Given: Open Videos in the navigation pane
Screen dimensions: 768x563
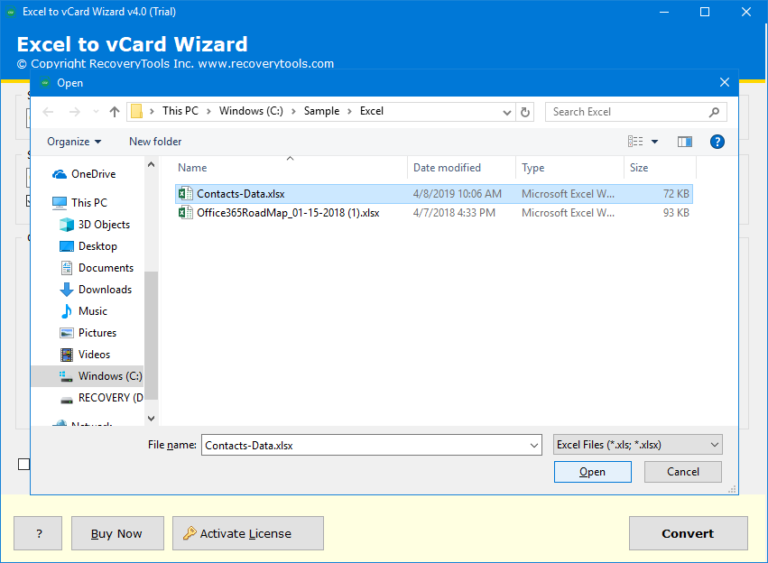Looking at the screenshot, I should [85, 354].
